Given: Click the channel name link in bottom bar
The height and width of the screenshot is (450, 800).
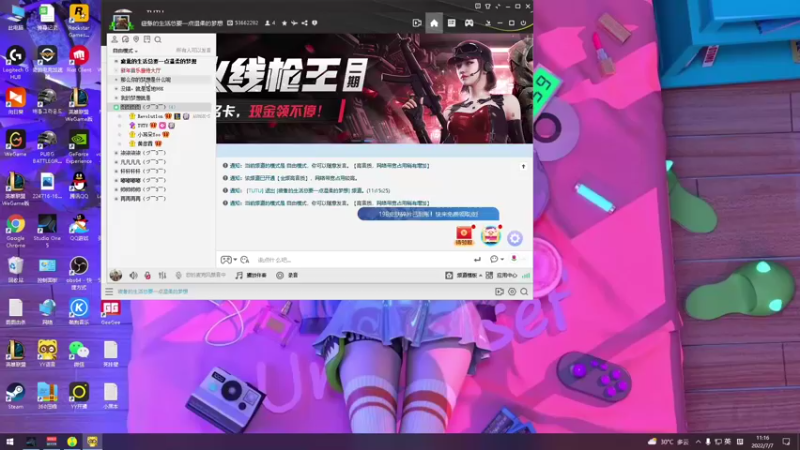Looking at the screenshot, I should click(153, 291).
